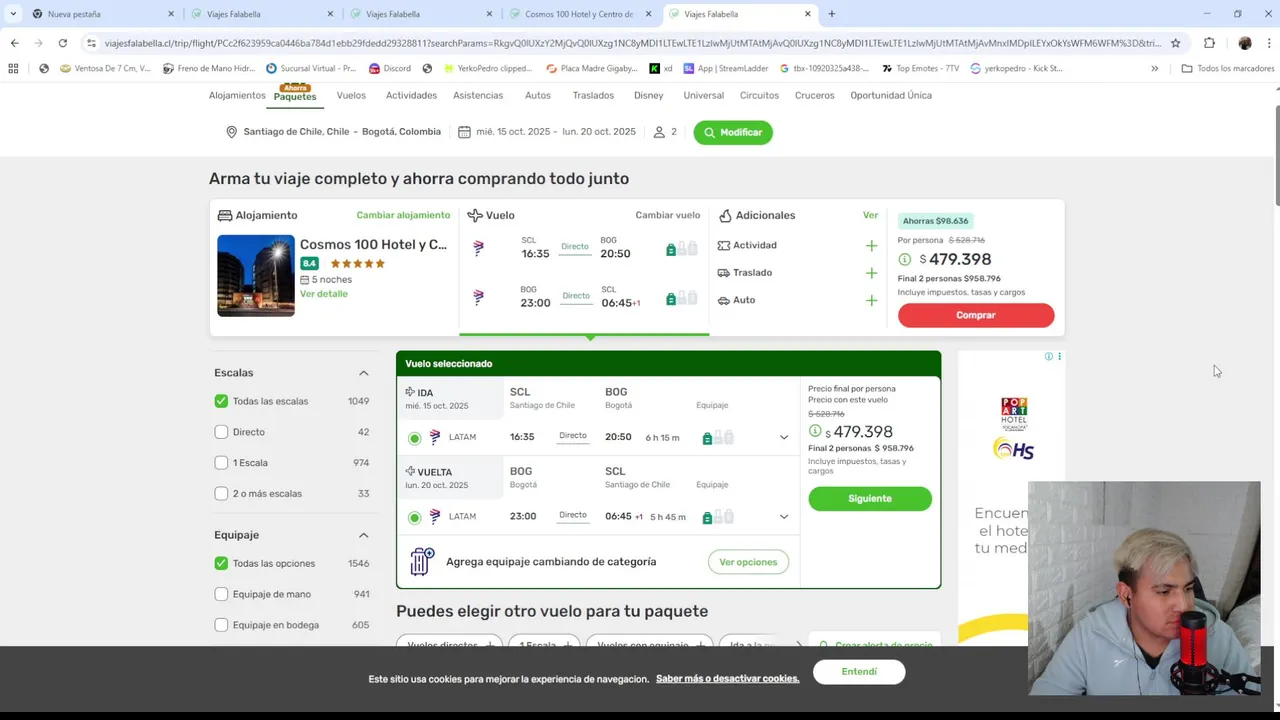Reload the page with refresh icon
This screenshot has width=1280, height=720.
click(x=62, y=43)
